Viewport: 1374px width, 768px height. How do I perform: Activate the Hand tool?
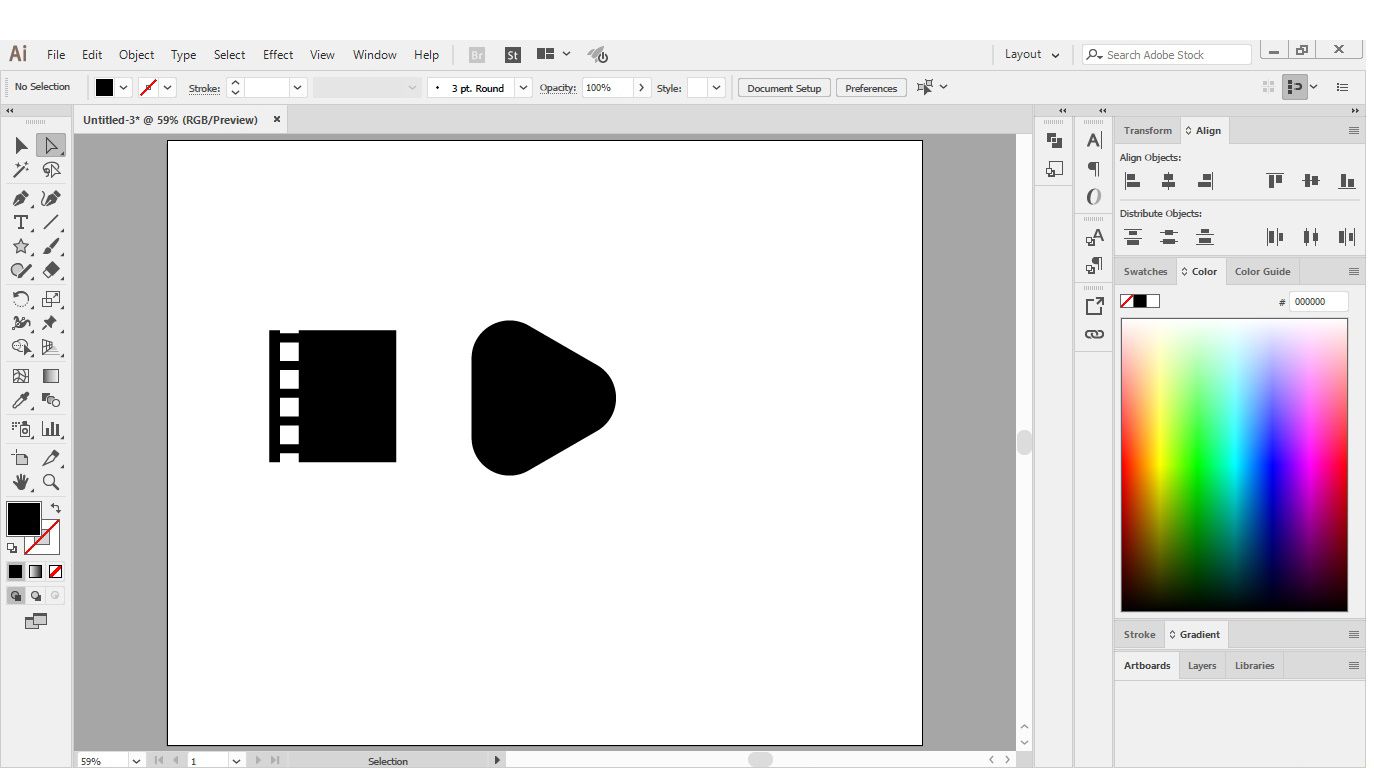click(x=21, y=482)
